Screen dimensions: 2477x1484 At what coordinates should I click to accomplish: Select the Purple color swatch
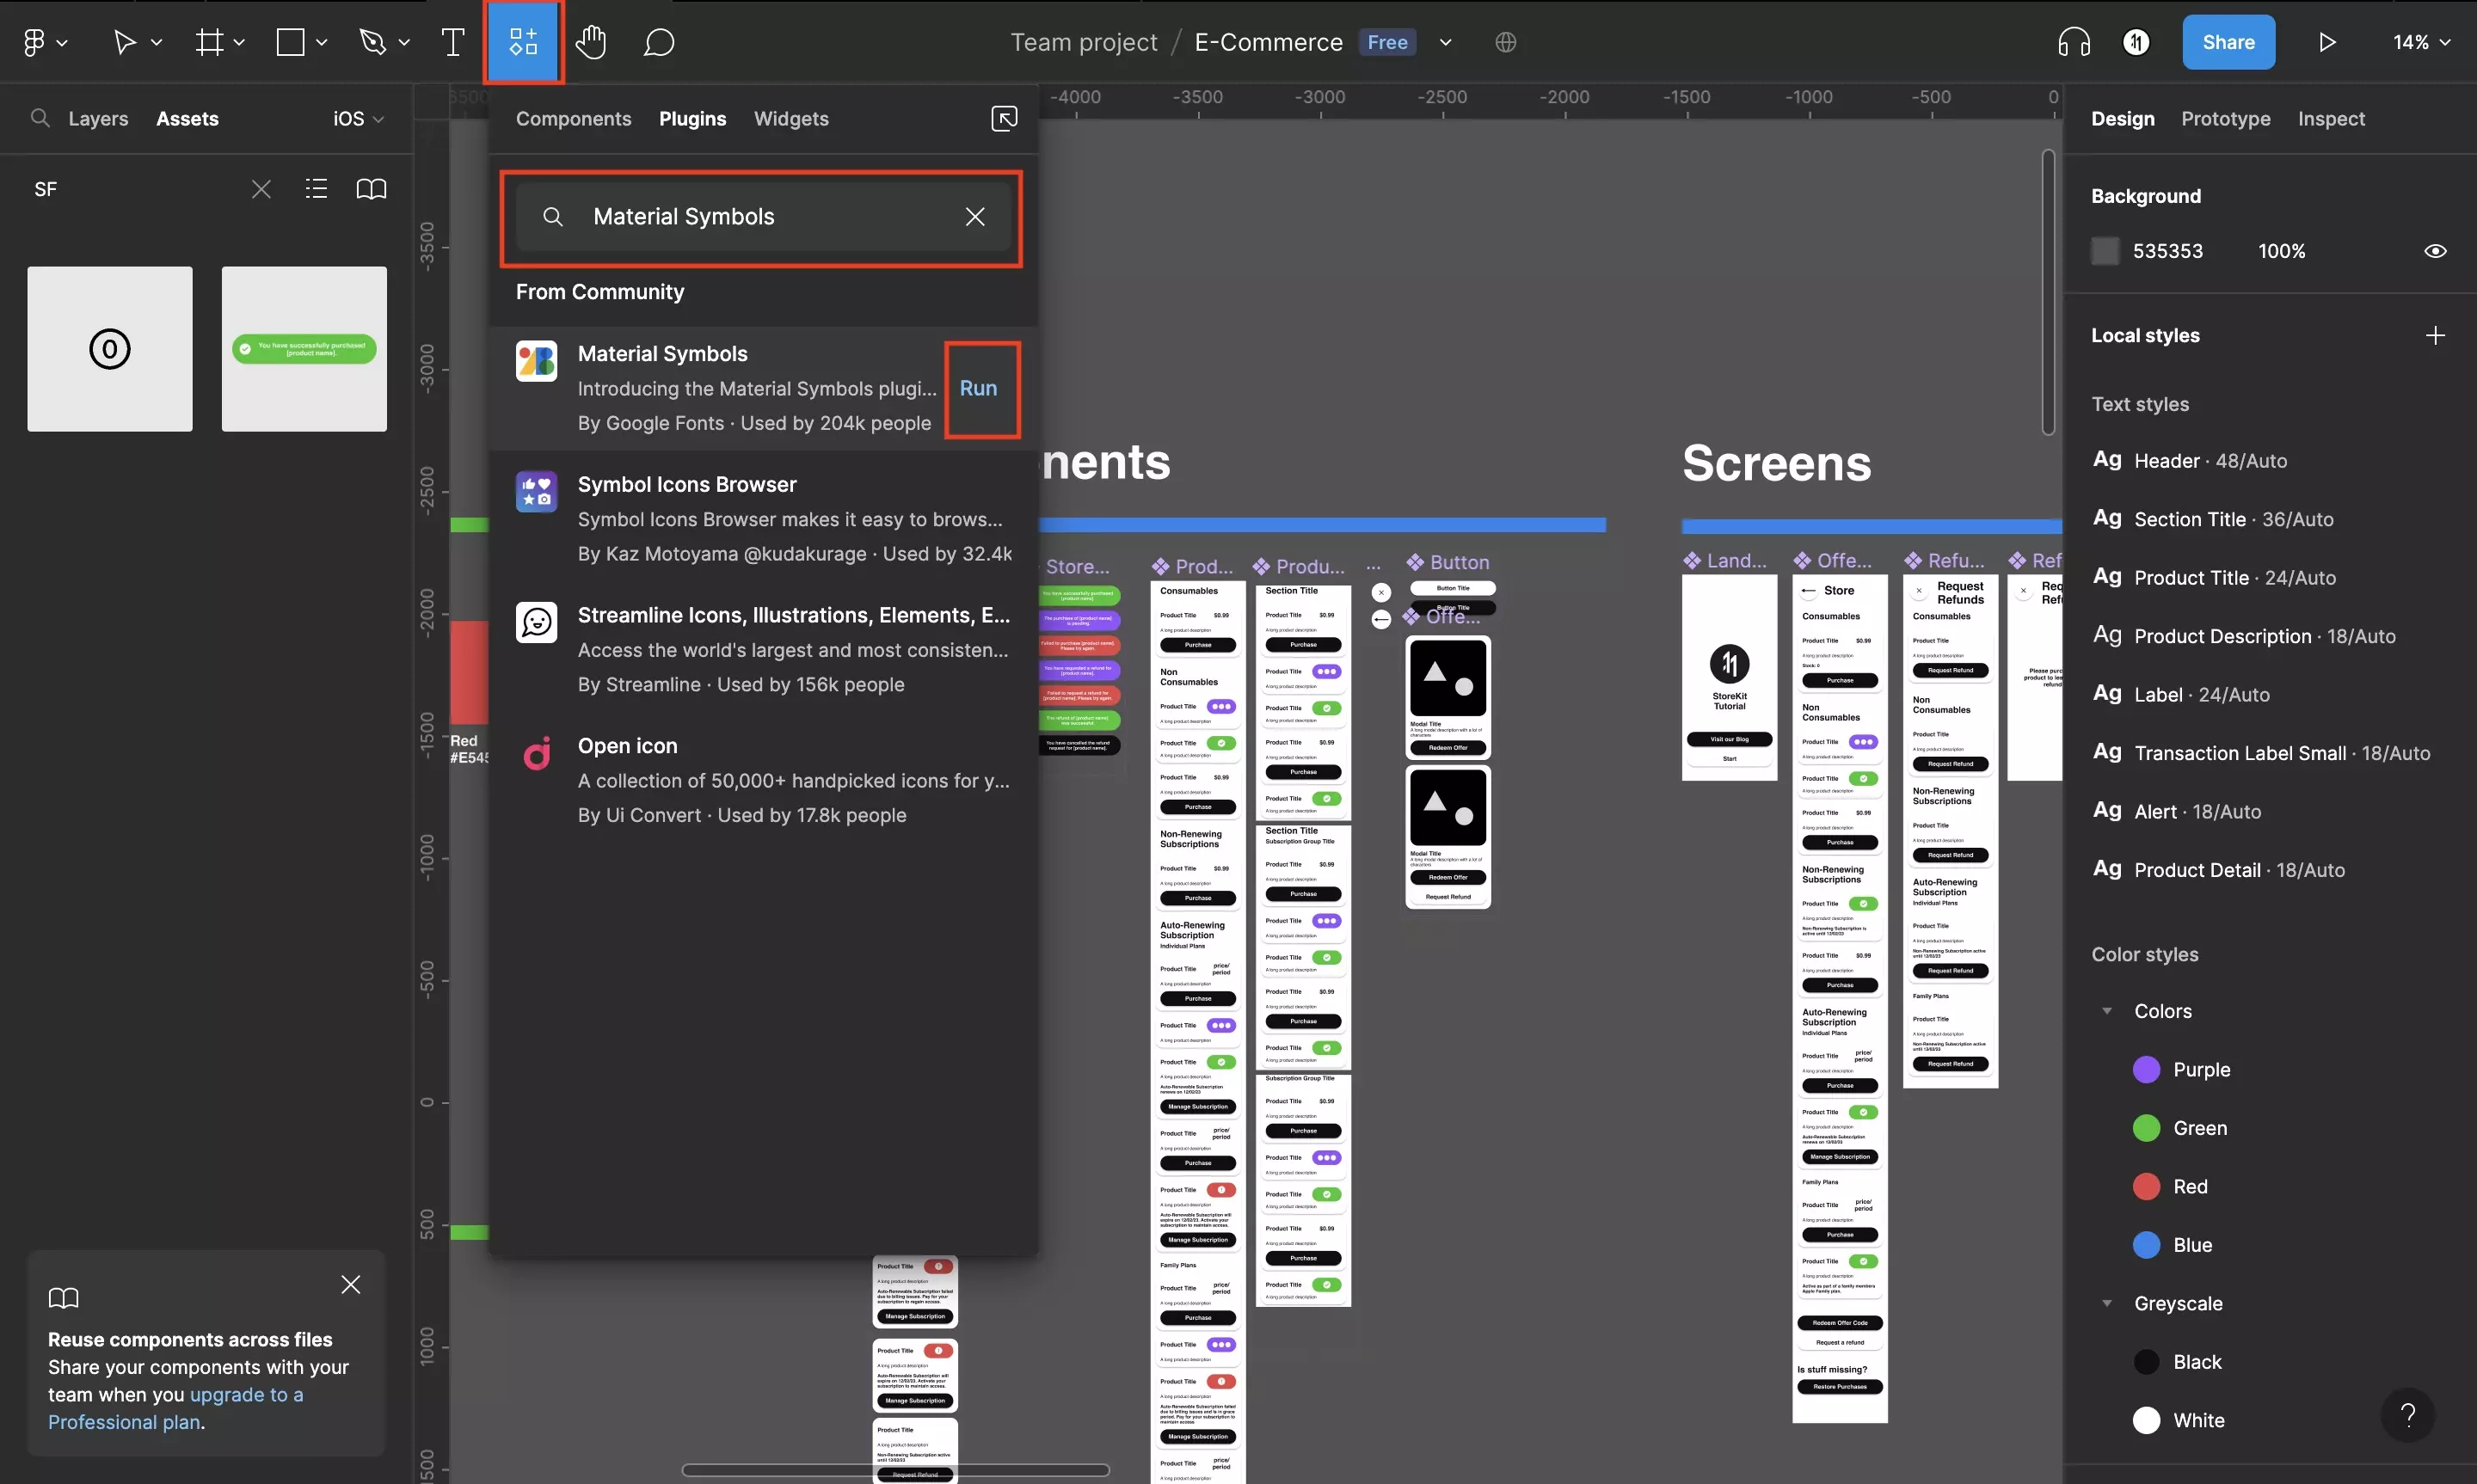pos(2147,1069)
